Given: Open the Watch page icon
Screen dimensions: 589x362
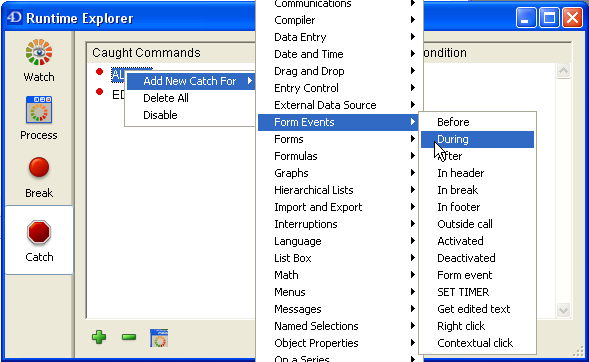Looking at the screenshot, I should pos(39,53).
